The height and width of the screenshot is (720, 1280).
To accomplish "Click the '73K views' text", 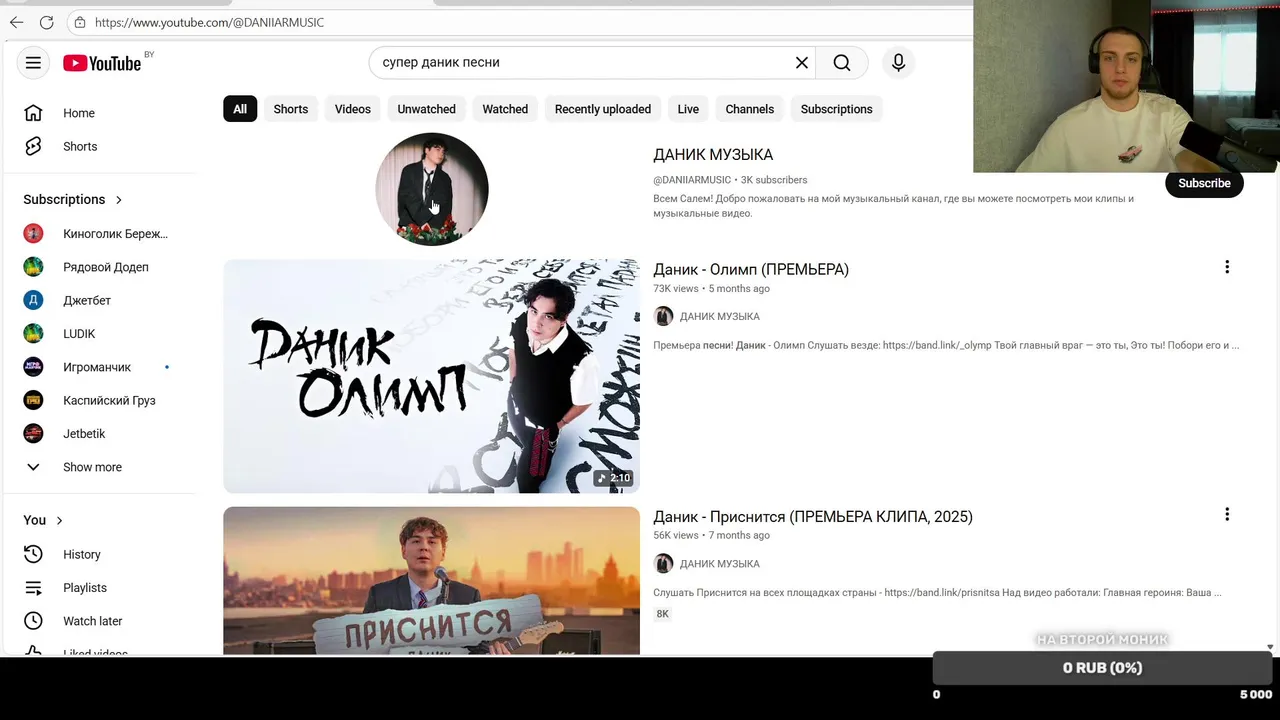I will coord(676,288).
